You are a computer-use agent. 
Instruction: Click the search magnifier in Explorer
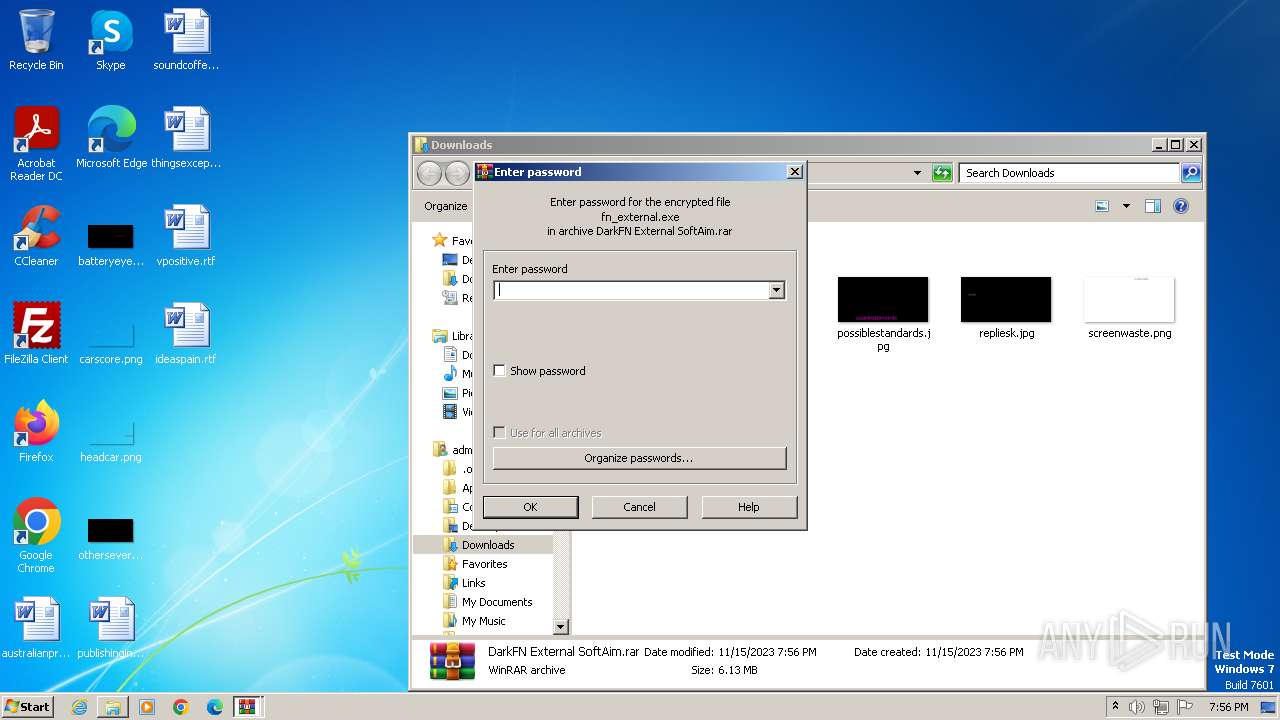pyautogui.click(x=1190, y=173)
